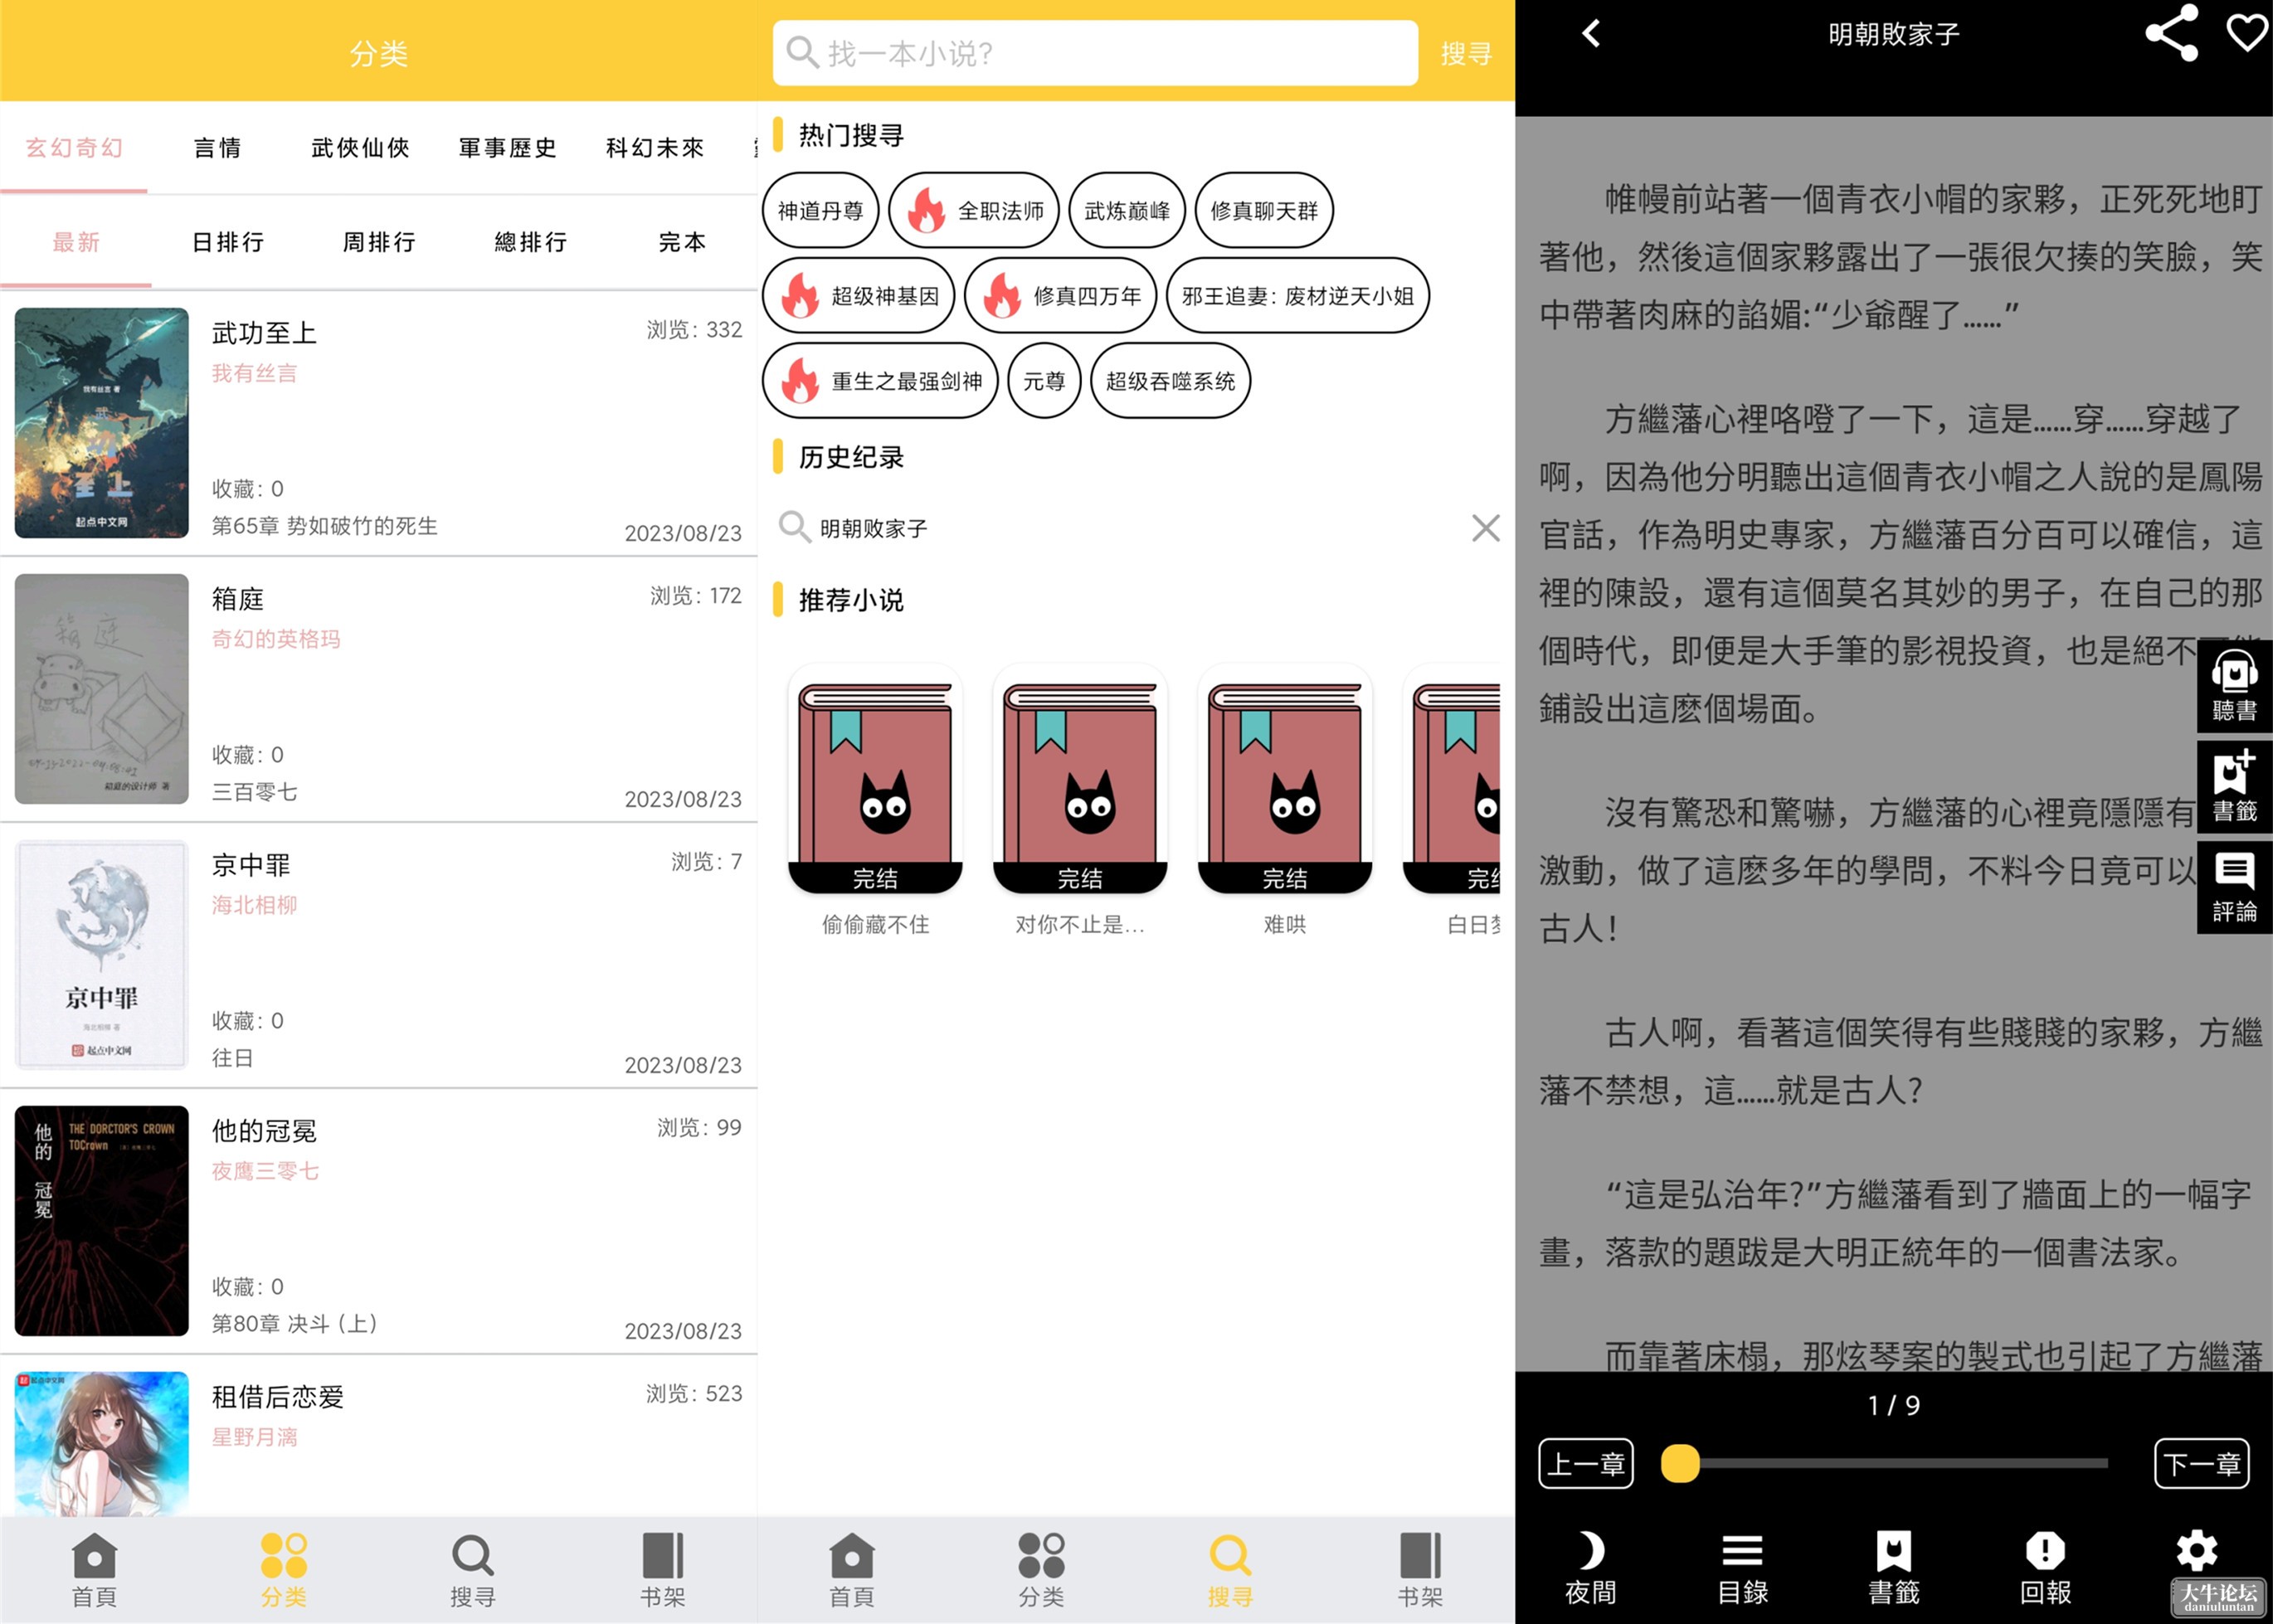Open the 目錄 table of contents

coord(1742,1568)
